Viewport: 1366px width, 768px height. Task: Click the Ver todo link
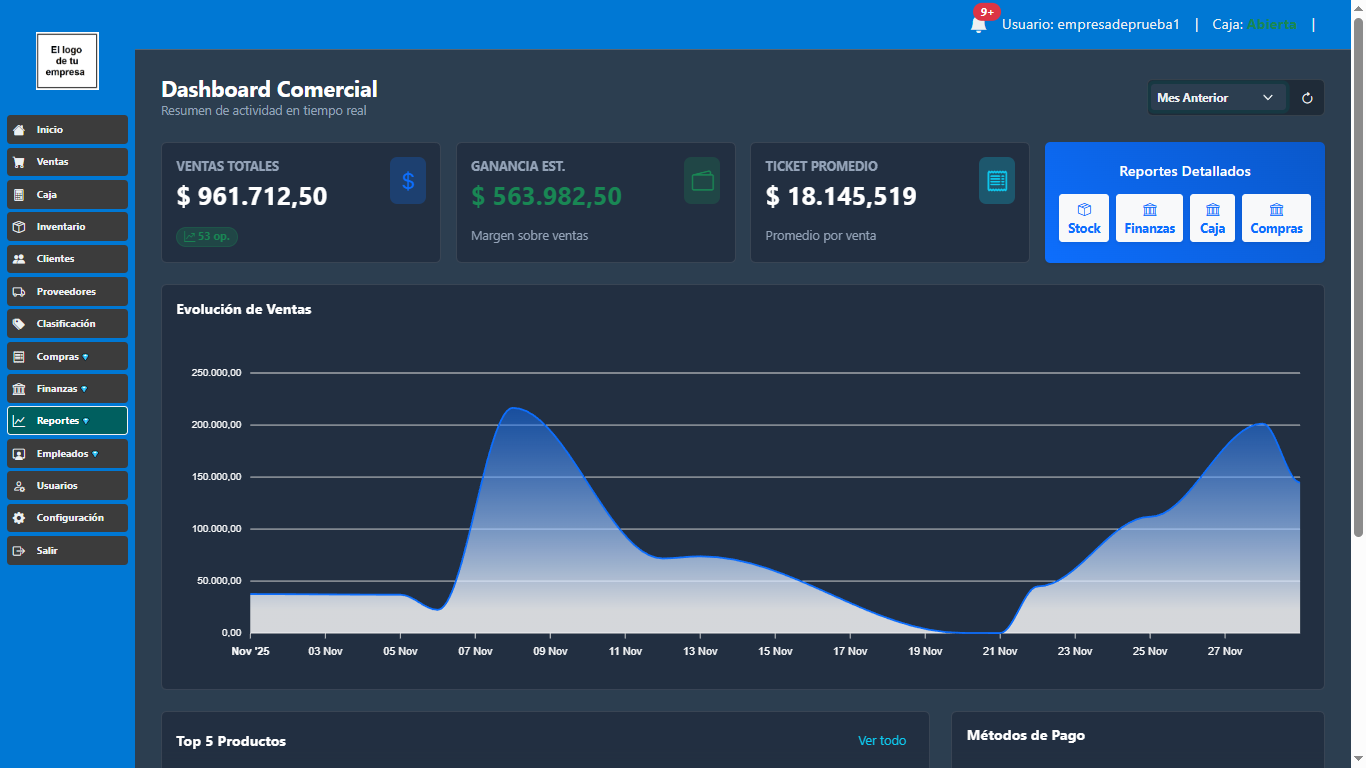pos(881,741)
